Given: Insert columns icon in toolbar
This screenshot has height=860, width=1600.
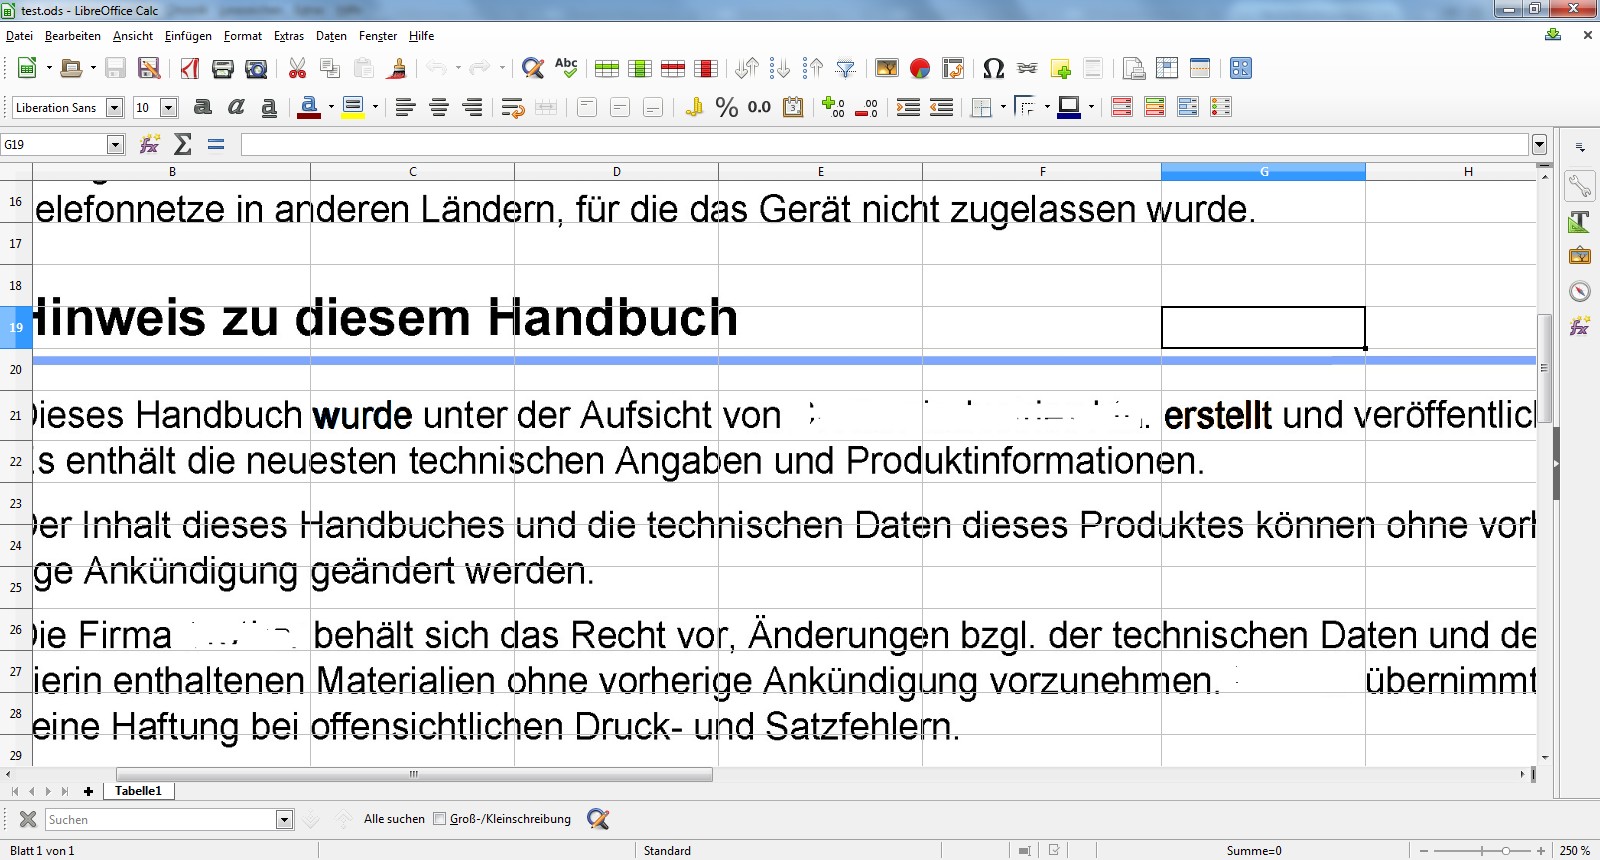Looking at the screenshot, I should pos(640,68).
